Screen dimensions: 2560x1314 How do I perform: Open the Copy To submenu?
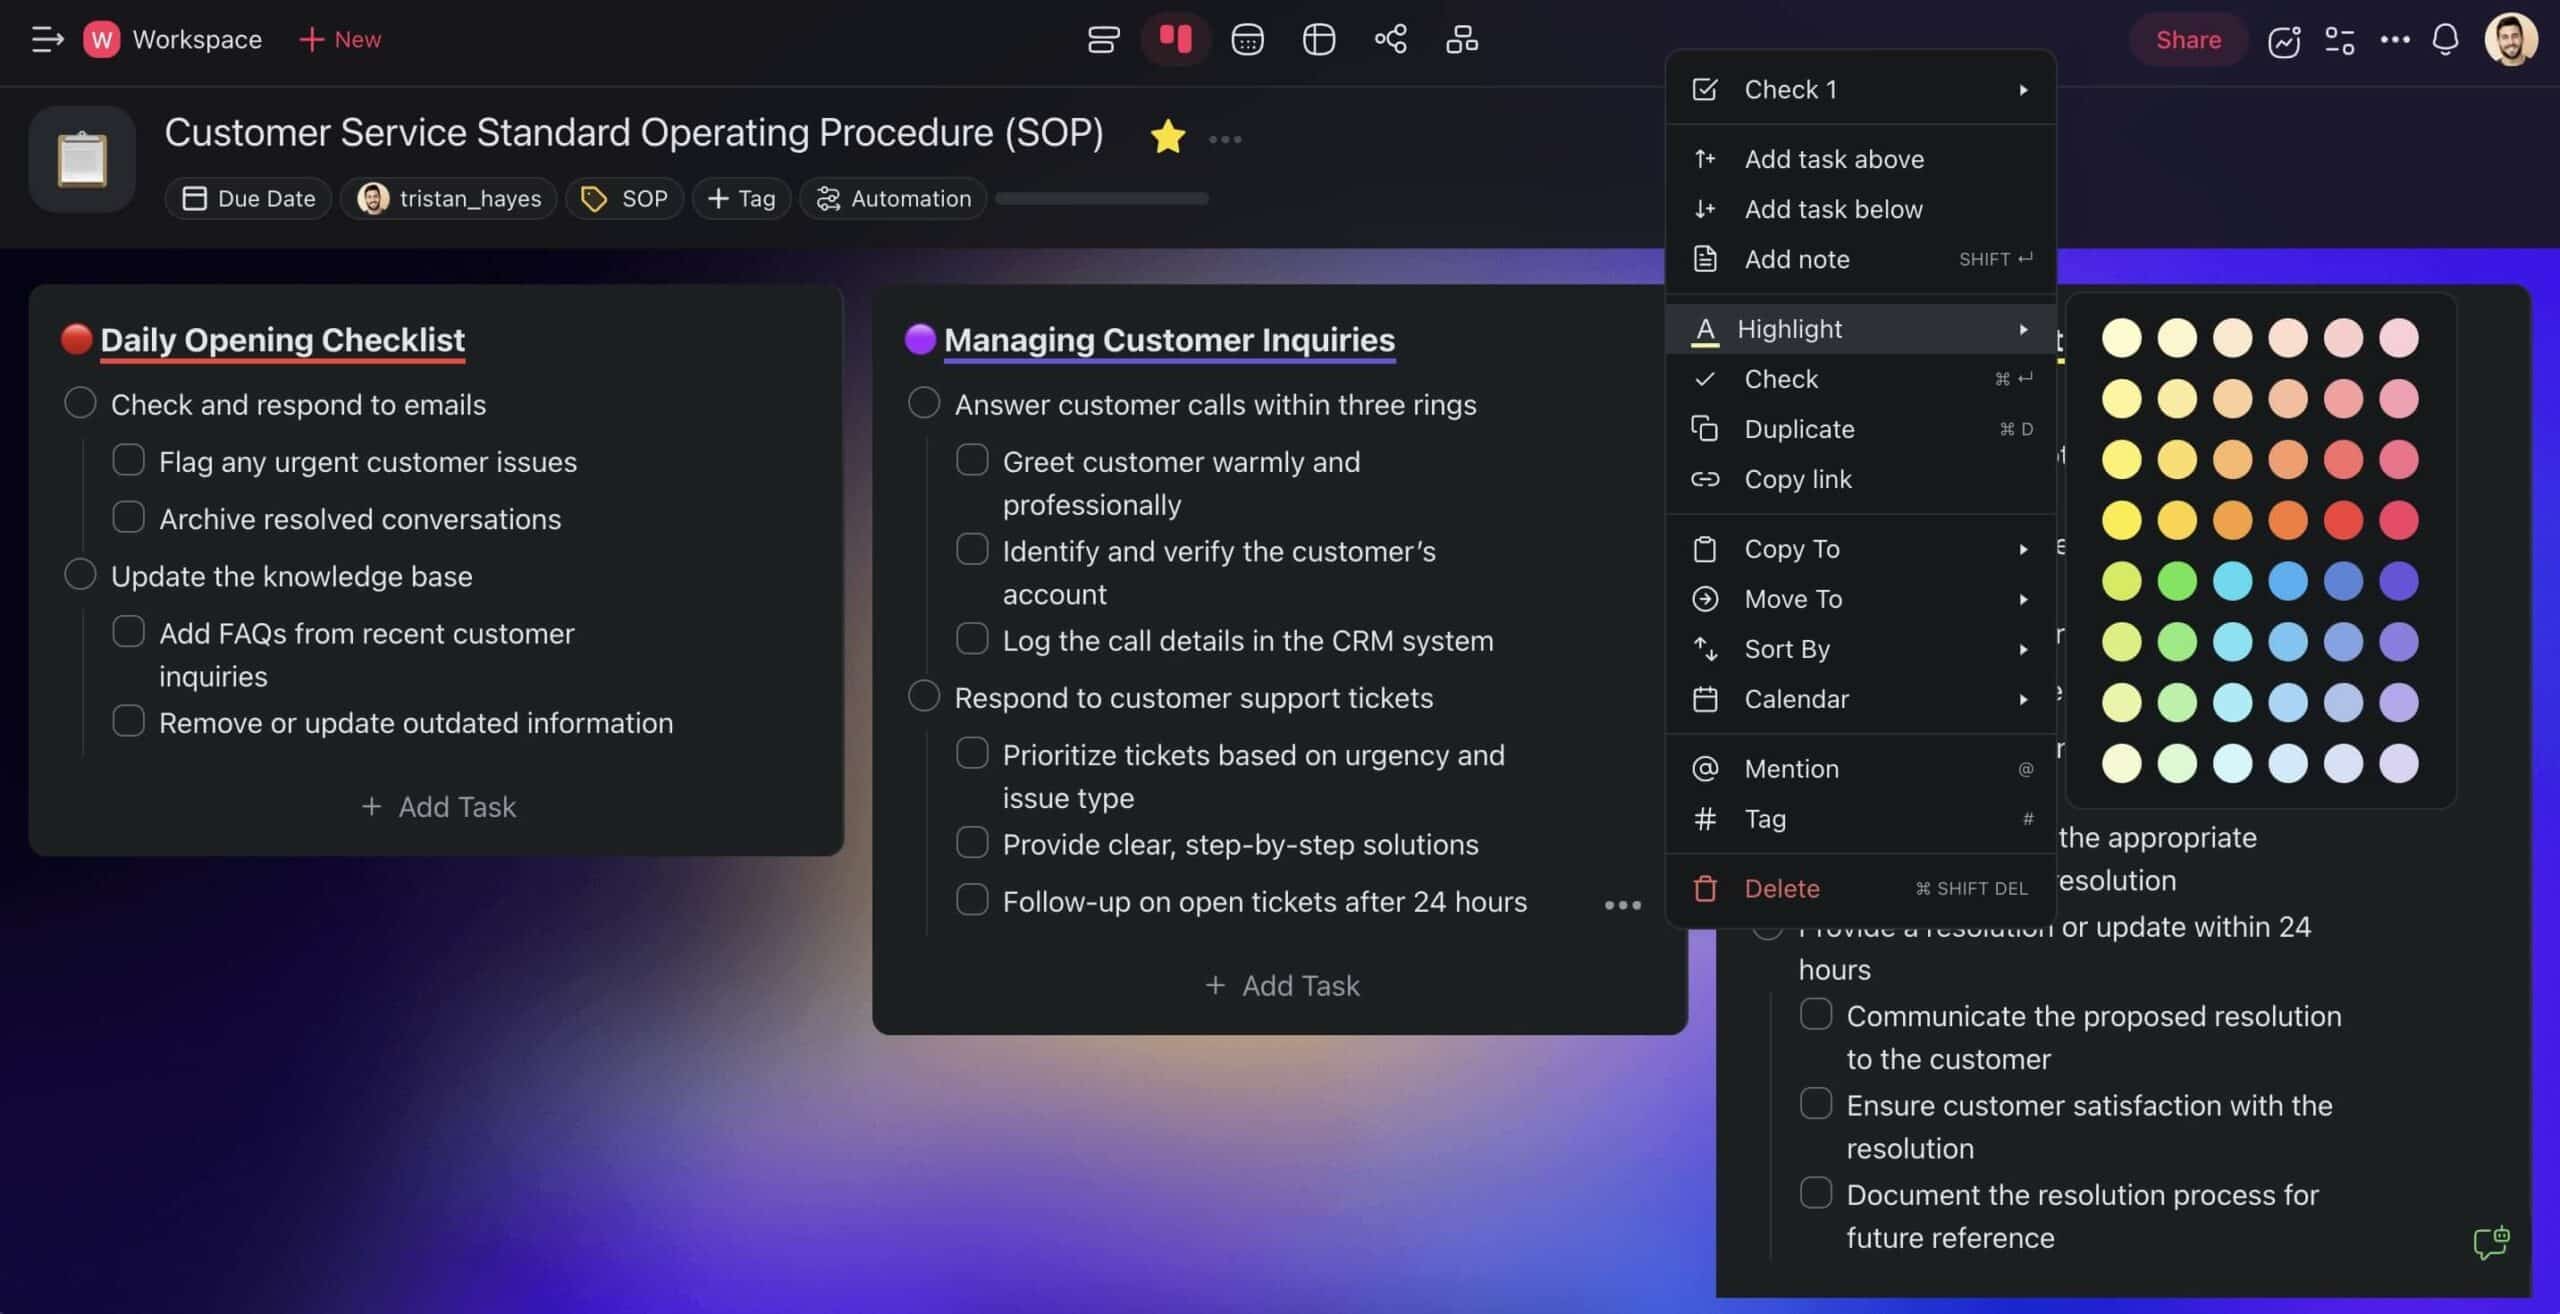point(1863,548)
